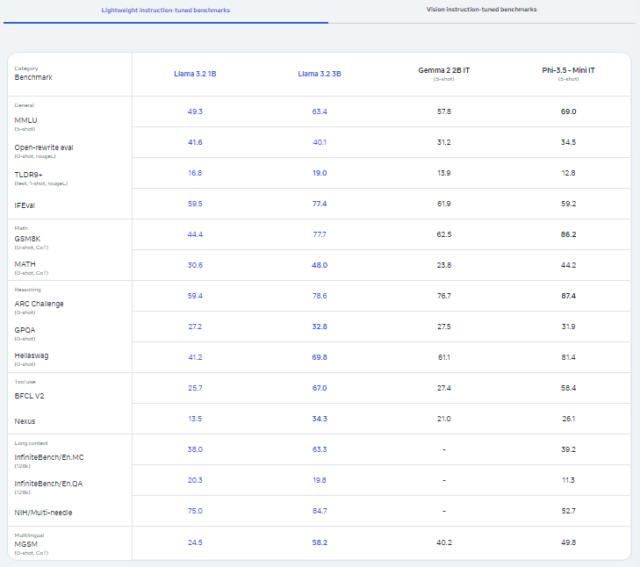Select the InfiniteBench/En.MC label
The width and height of the screenshot is (640, 567).
[x=49, y=457]
